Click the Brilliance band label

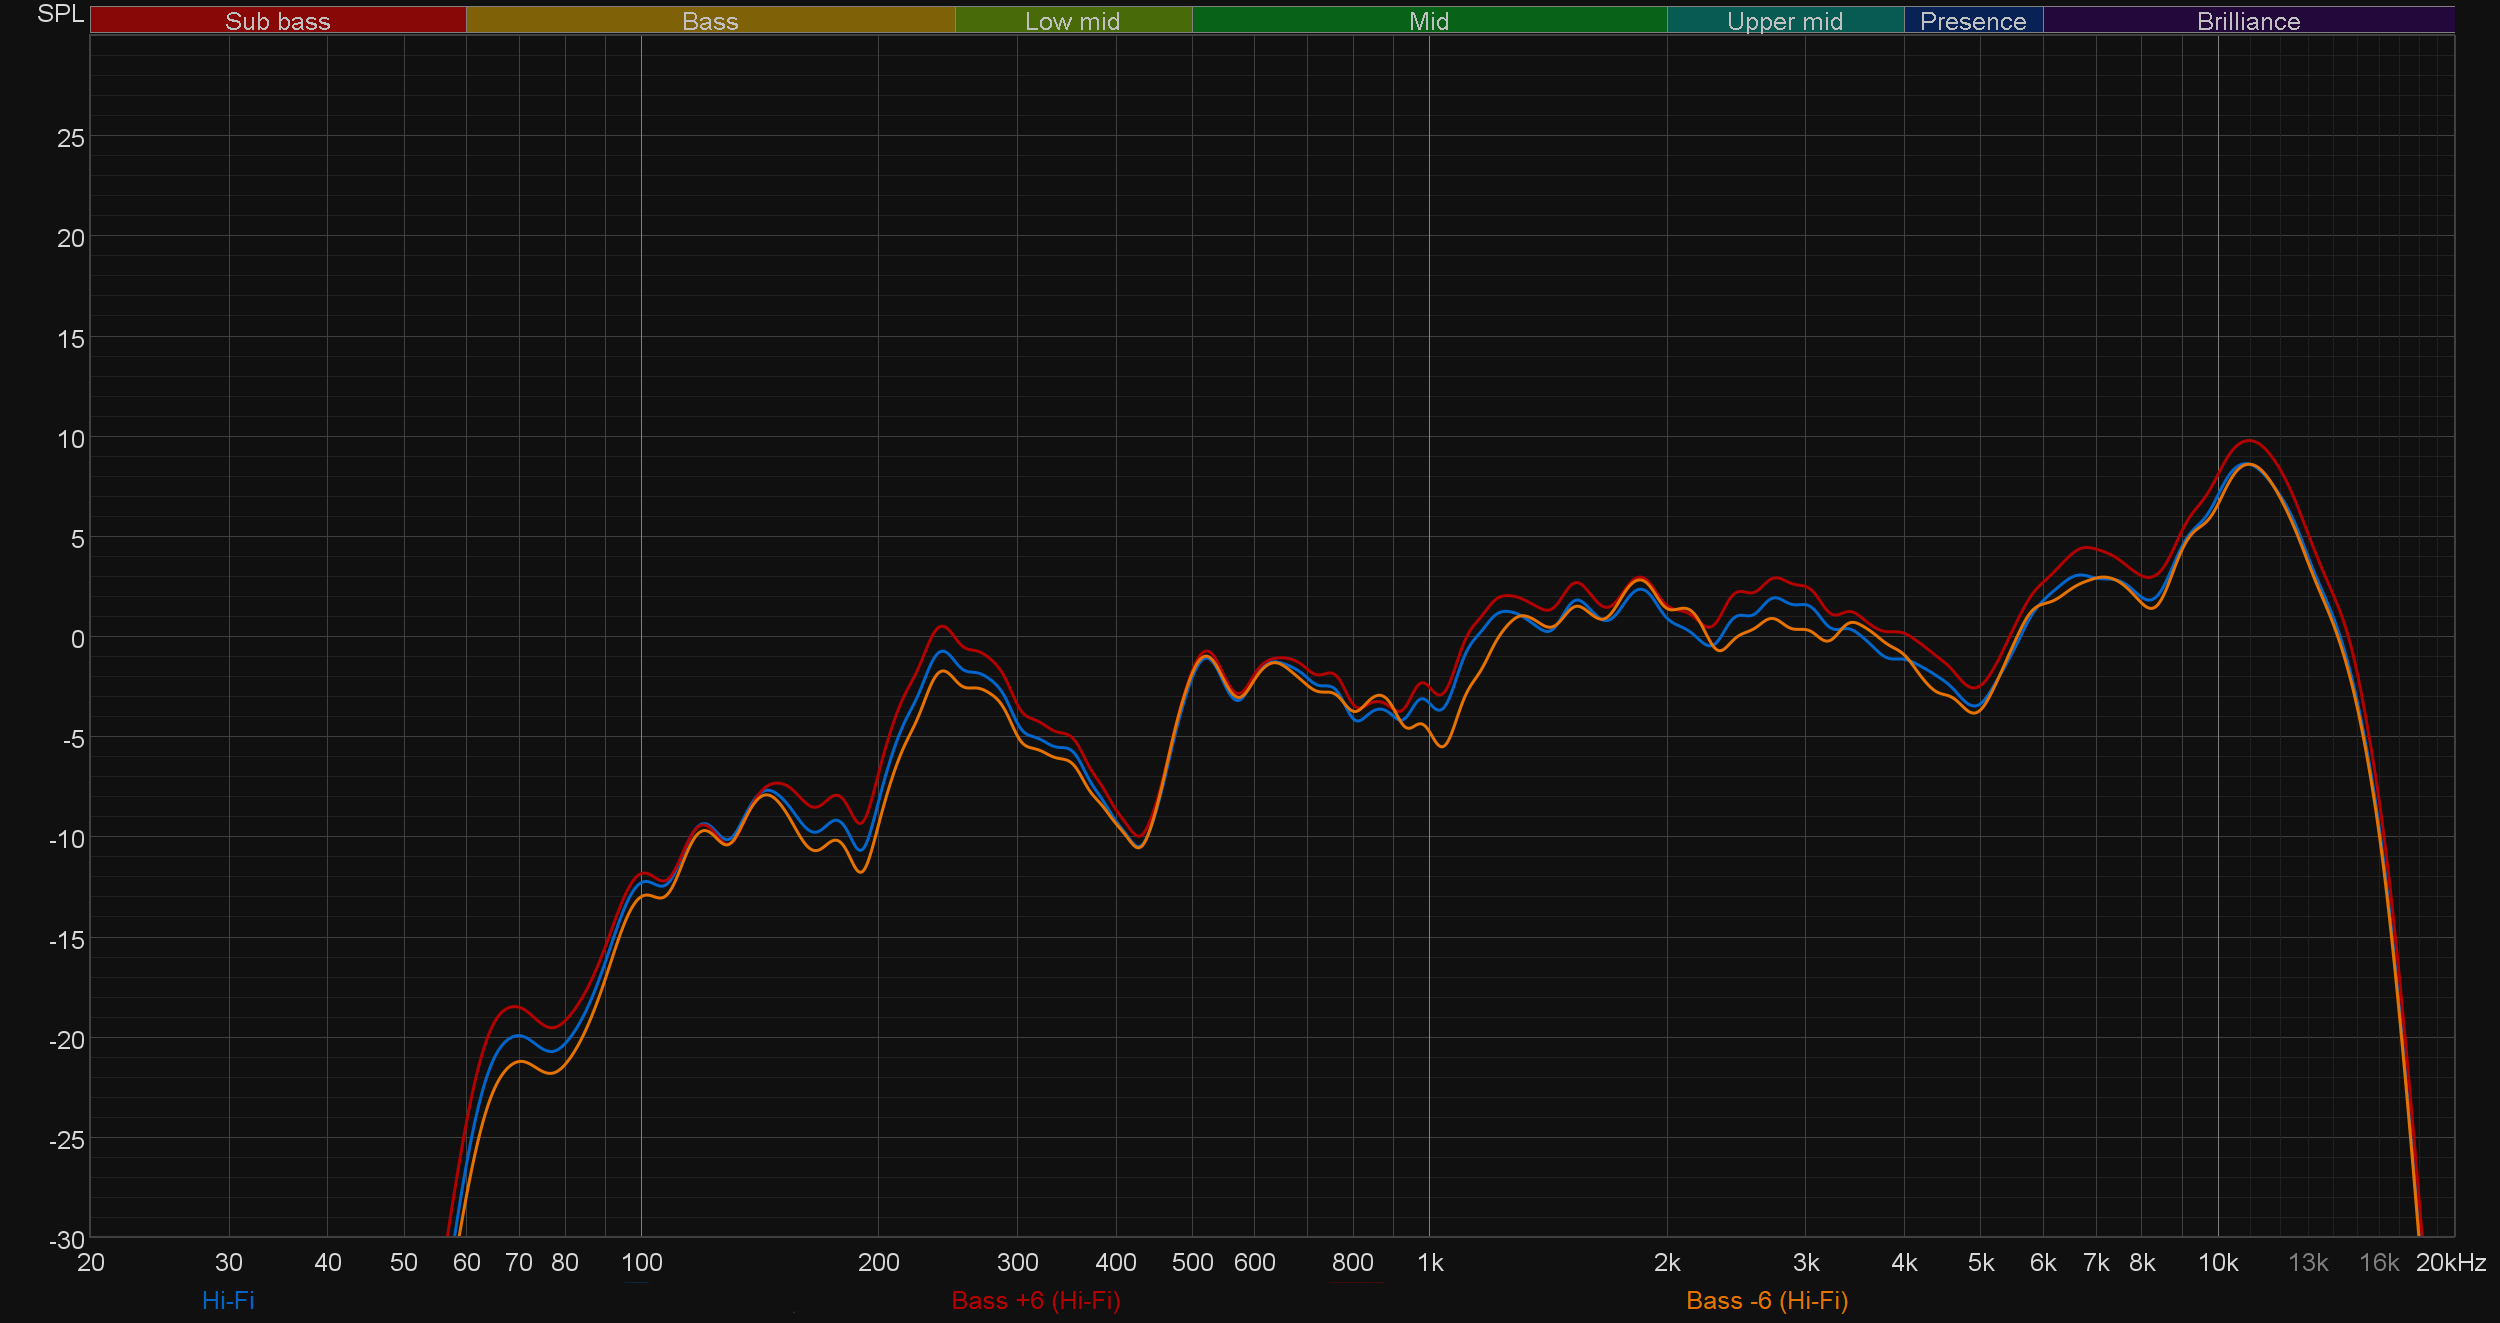2247,21
